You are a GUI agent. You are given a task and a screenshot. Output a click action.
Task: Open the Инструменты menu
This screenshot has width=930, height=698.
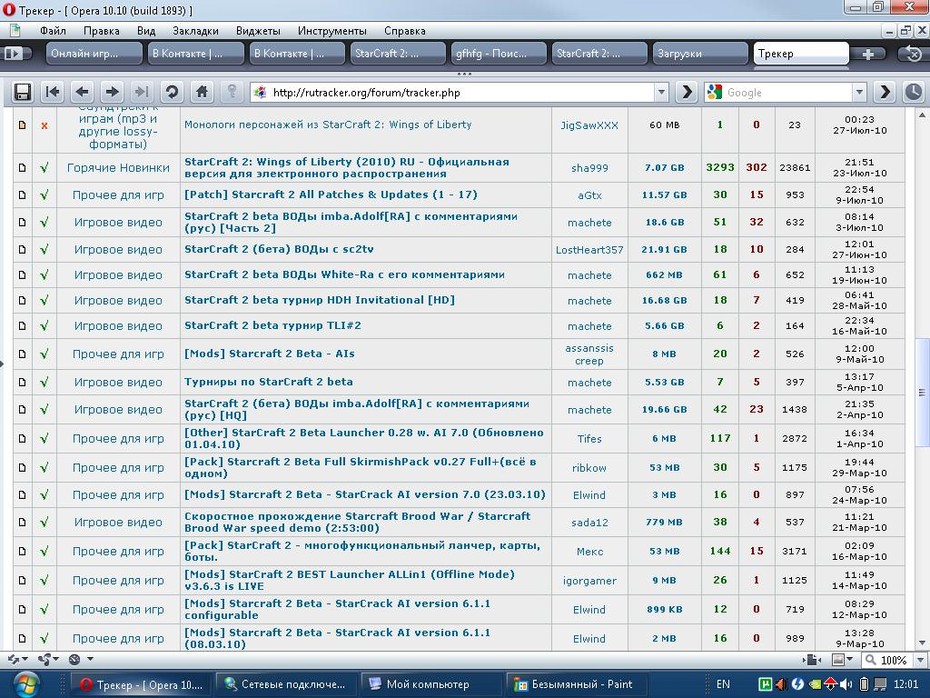[332, 31]
